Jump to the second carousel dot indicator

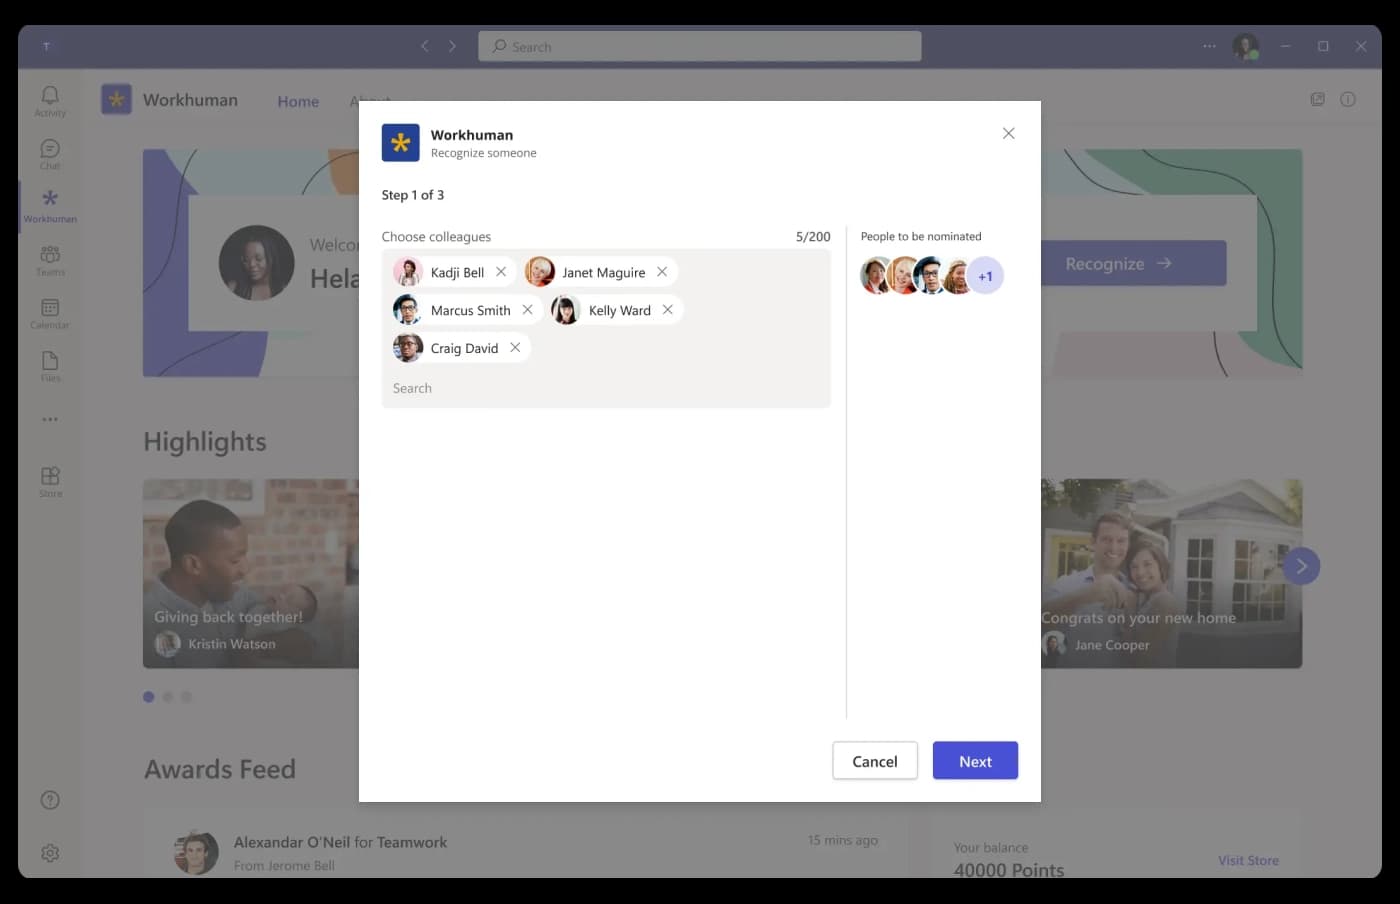(167, 696)
